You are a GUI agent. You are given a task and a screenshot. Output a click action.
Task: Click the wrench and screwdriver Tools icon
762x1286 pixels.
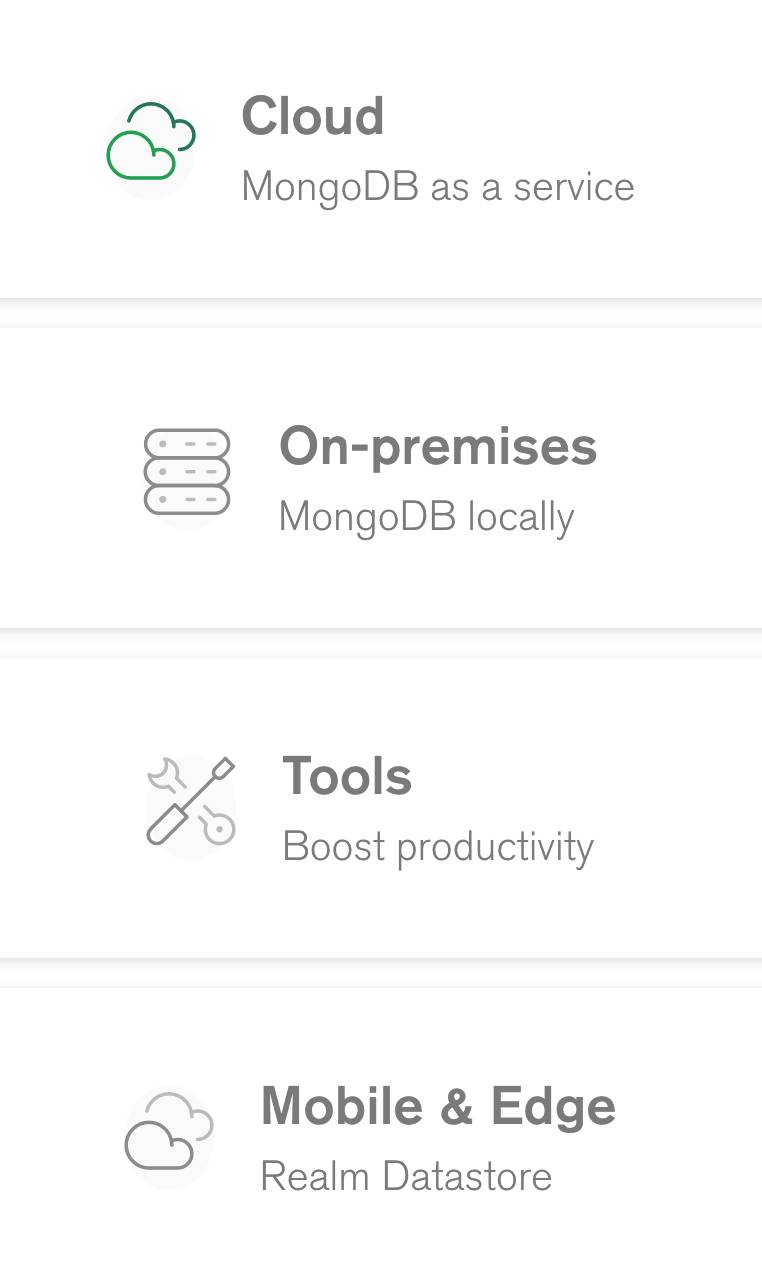point(191,801)
